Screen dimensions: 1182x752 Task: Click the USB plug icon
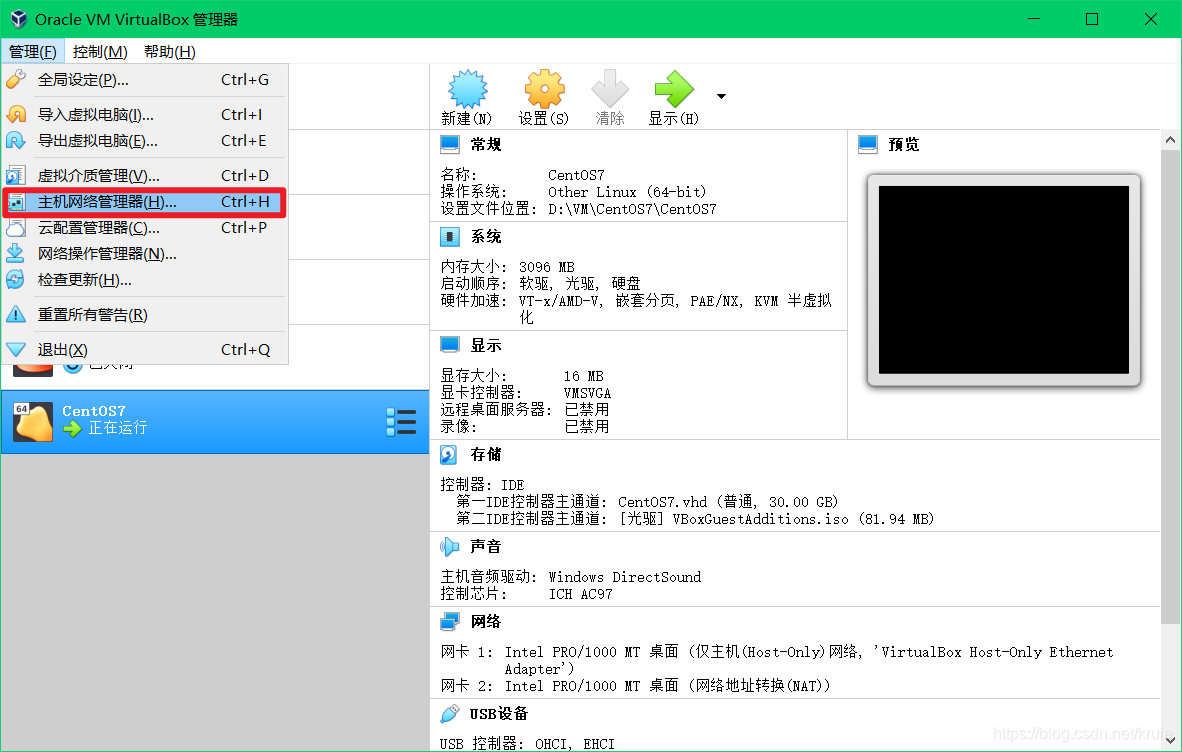(x=449, y=714)
